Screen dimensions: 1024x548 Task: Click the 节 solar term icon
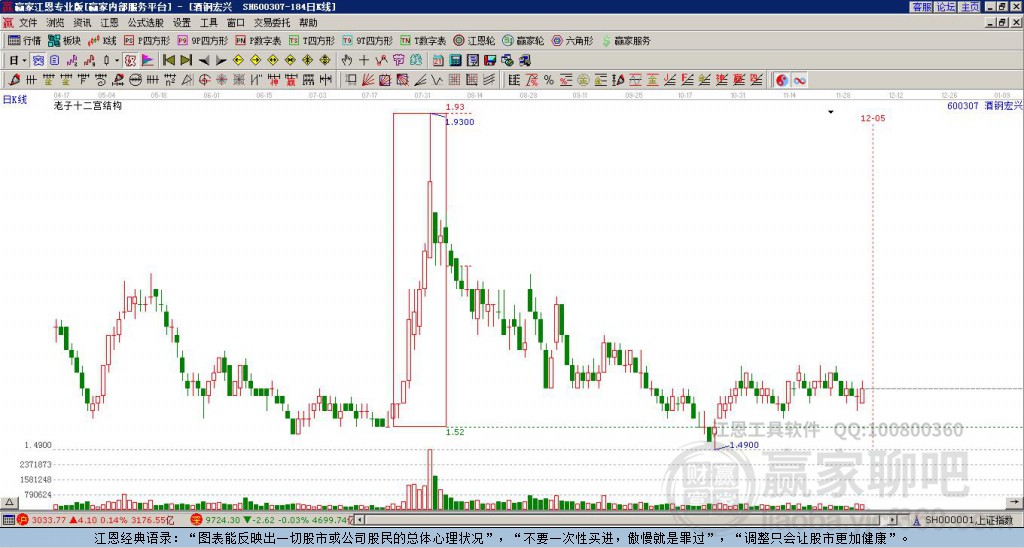(399, 61)
